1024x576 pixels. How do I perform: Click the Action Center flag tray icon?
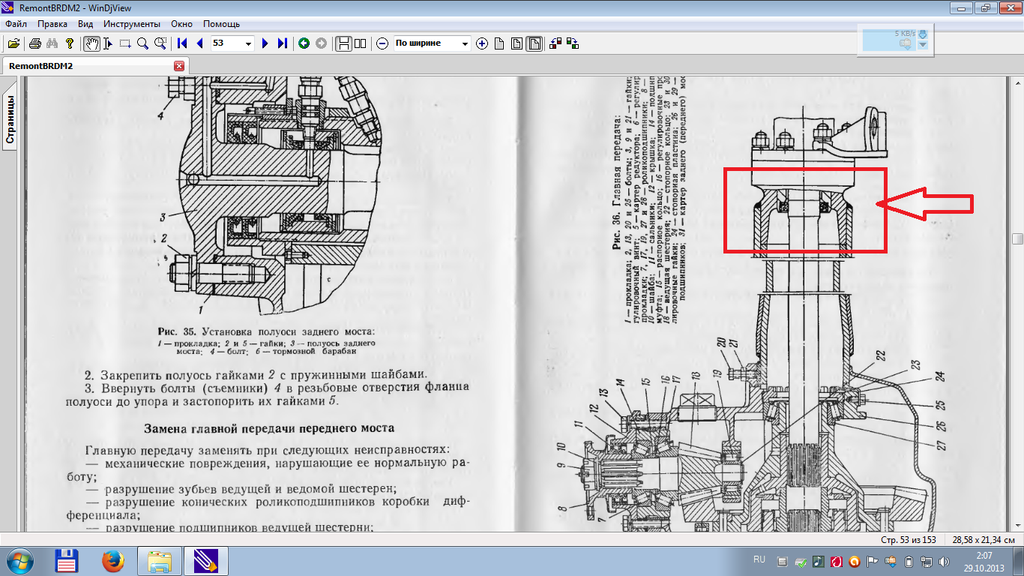872,562
